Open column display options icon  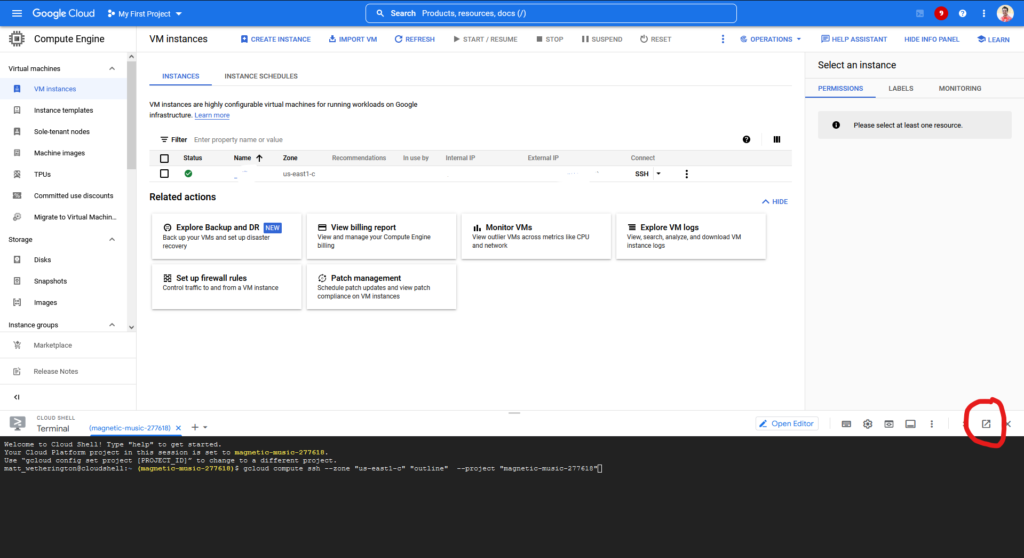(776, 139)
